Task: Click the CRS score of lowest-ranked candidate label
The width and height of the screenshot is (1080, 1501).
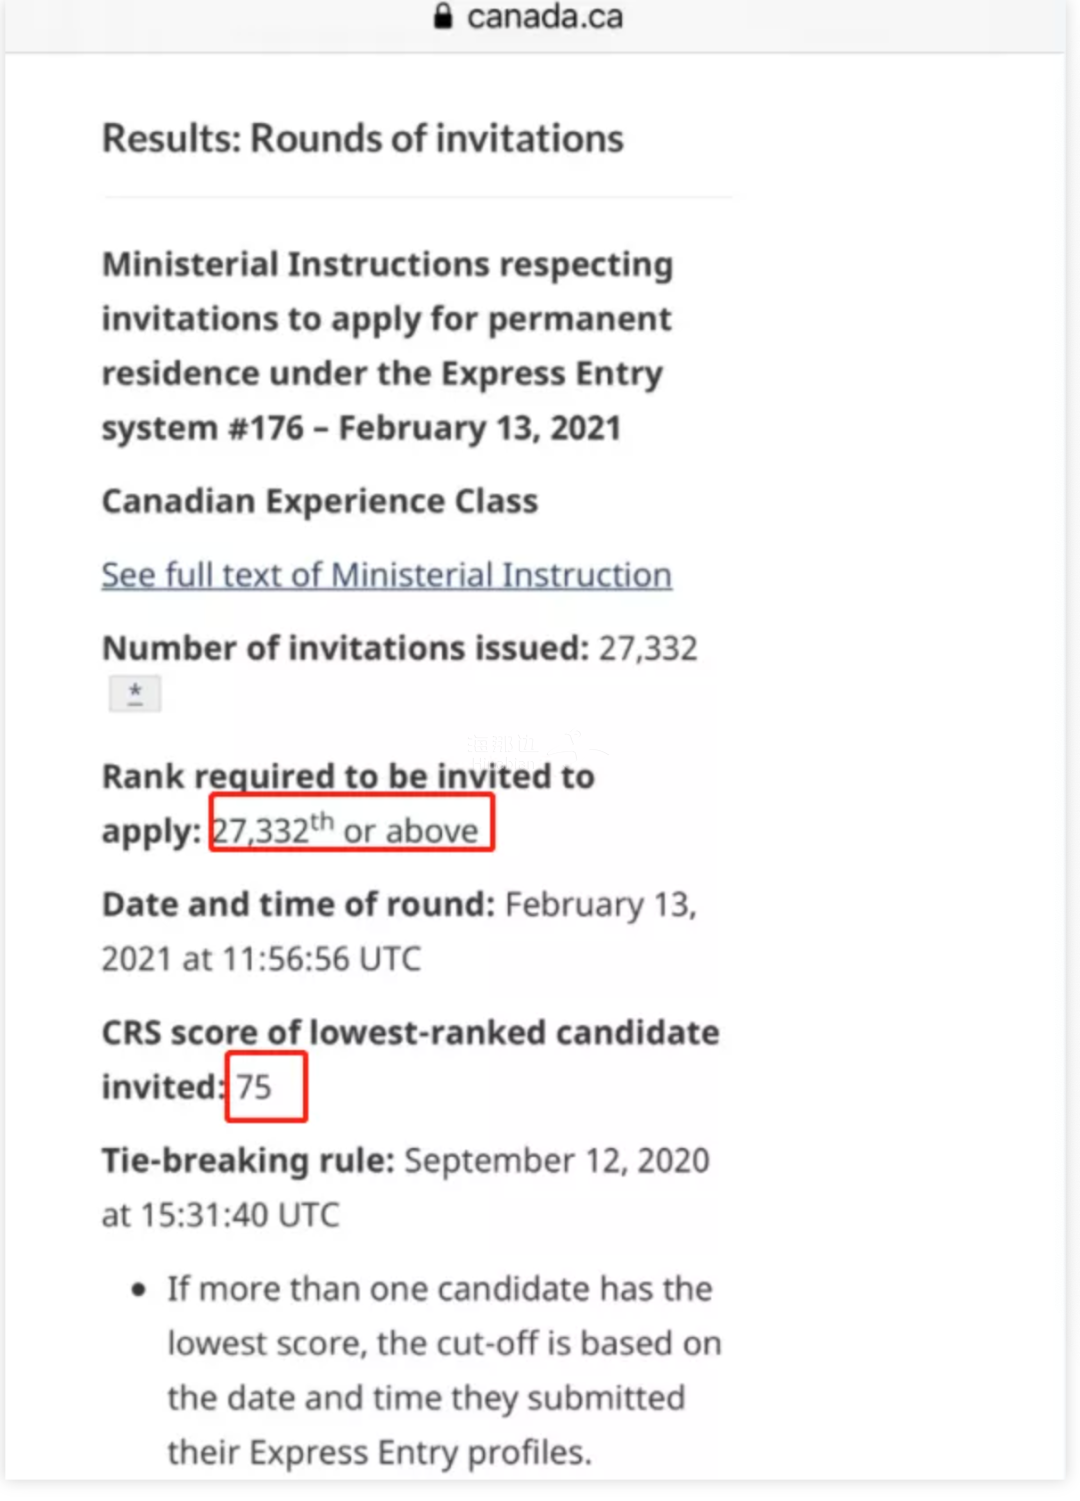Action: coord(411,1032)
